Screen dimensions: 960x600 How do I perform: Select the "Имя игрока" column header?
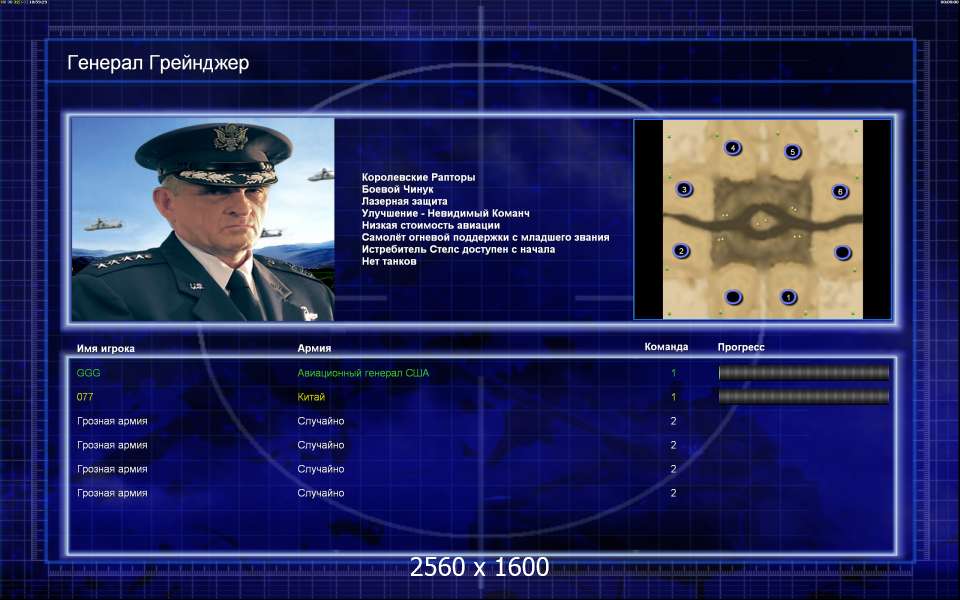(105, 348)
